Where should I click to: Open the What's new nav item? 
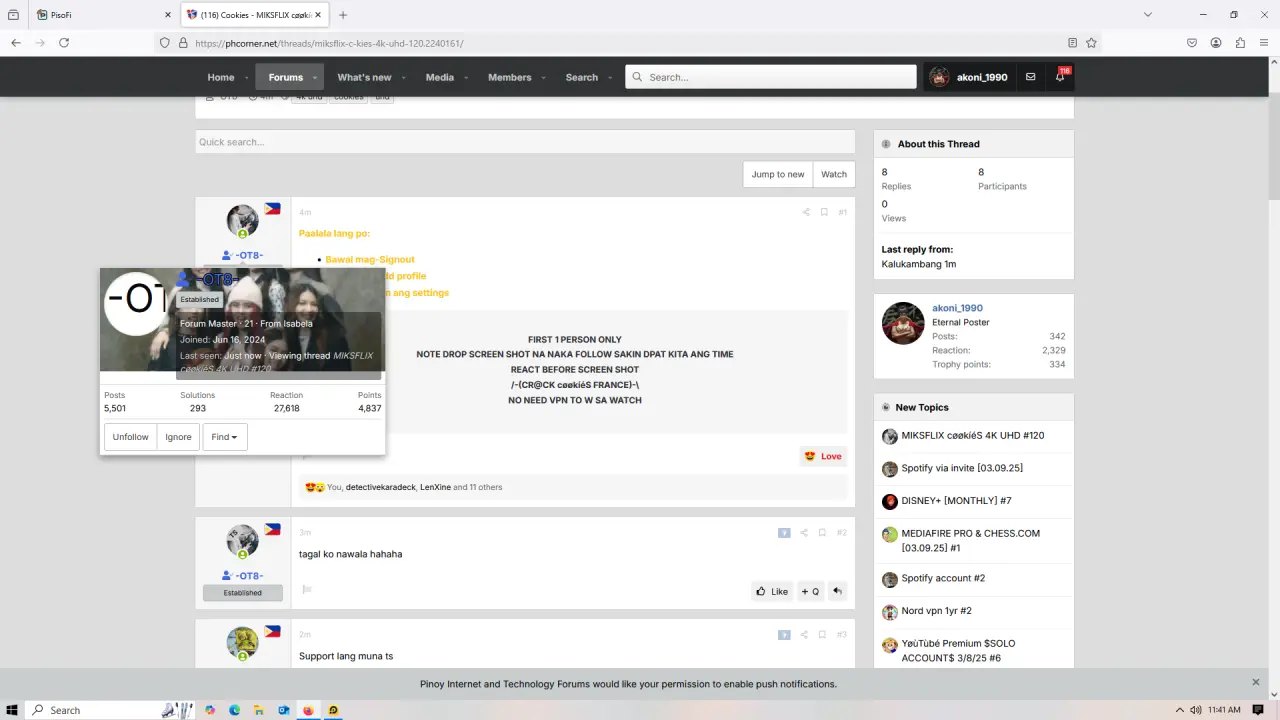coord(364,77)
